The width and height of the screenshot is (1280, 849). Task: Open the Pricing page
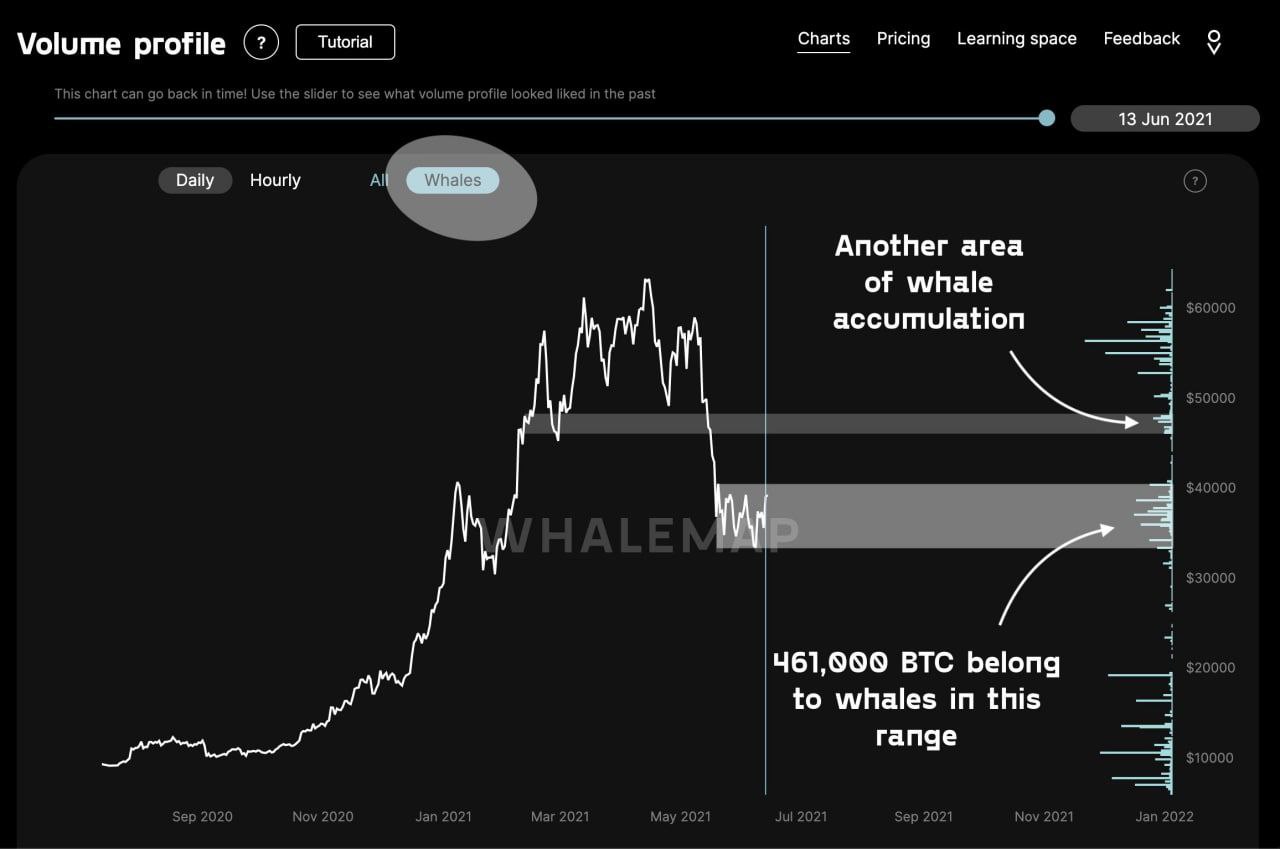(x=903, y=39)
